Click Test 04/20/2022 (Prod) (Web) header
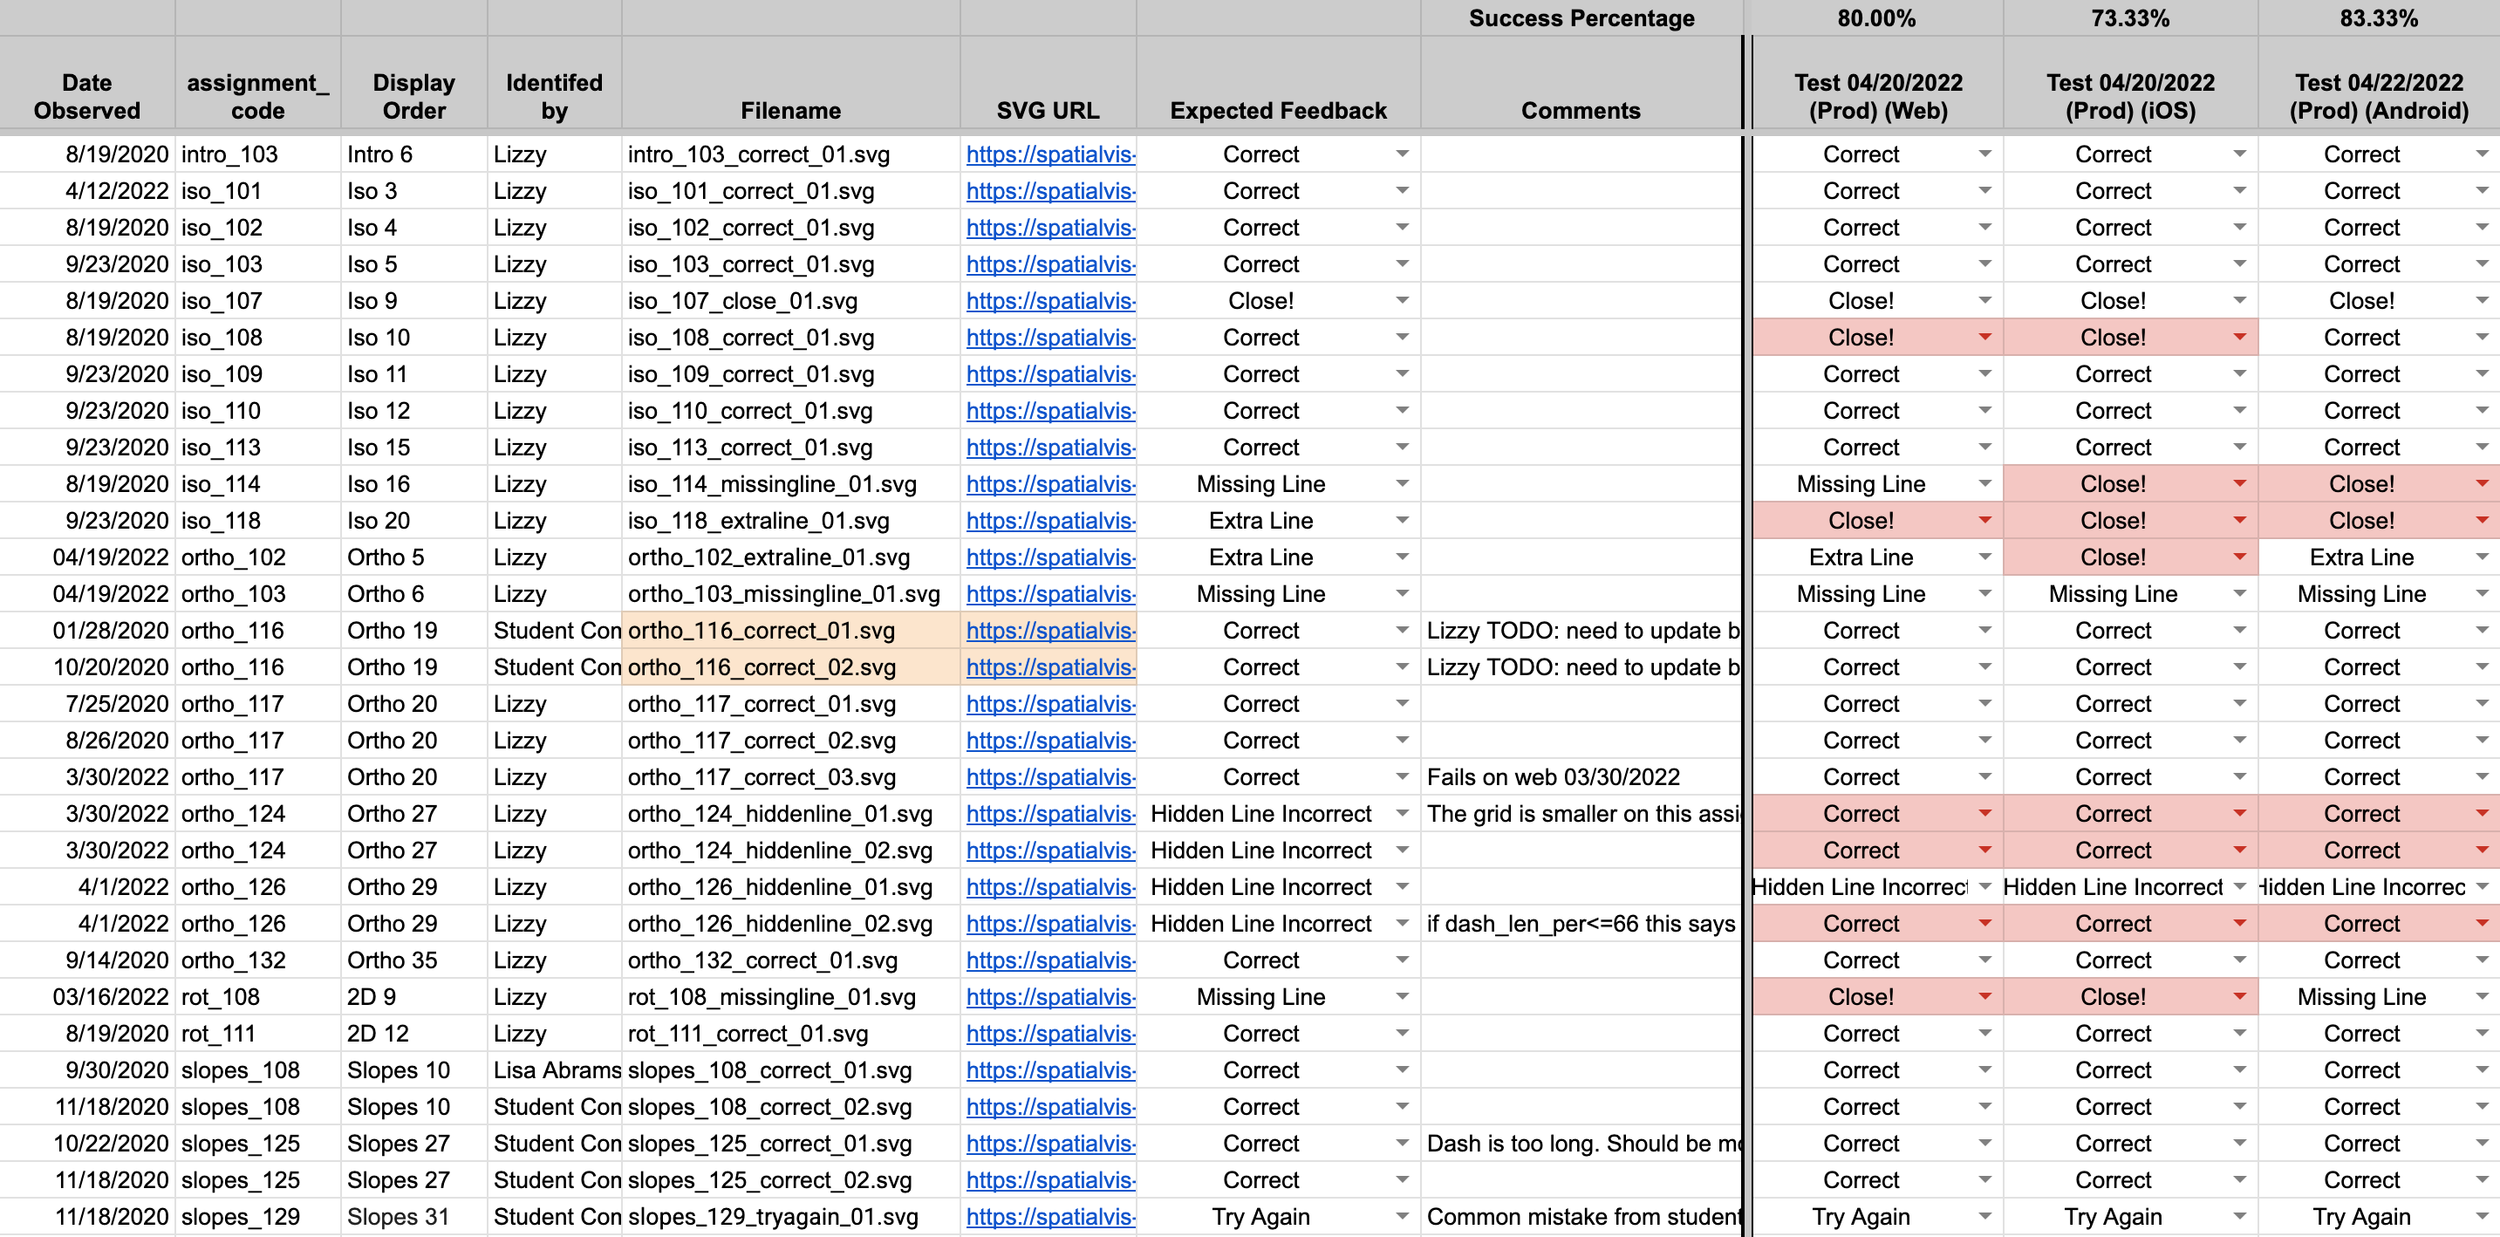The image size is (2500, 1237). click(x=1878, y=84)
